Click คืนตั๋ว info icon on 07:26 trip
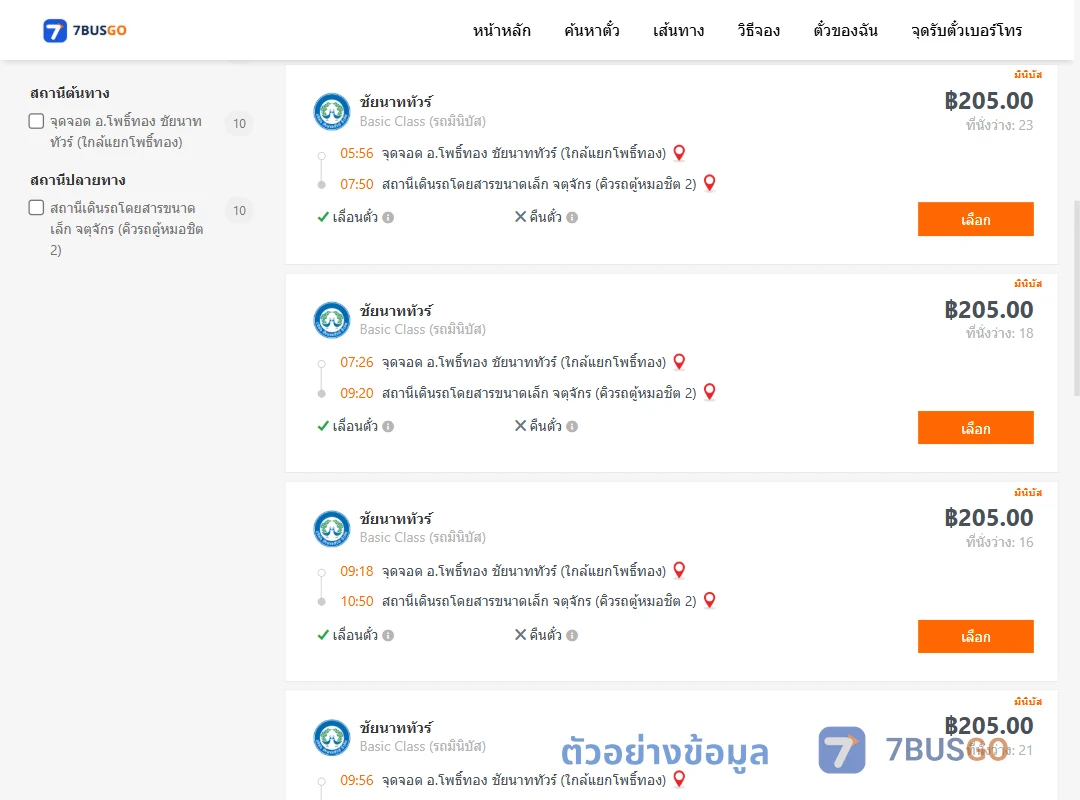The image size is (1080, 800). (x=572, y=427)
